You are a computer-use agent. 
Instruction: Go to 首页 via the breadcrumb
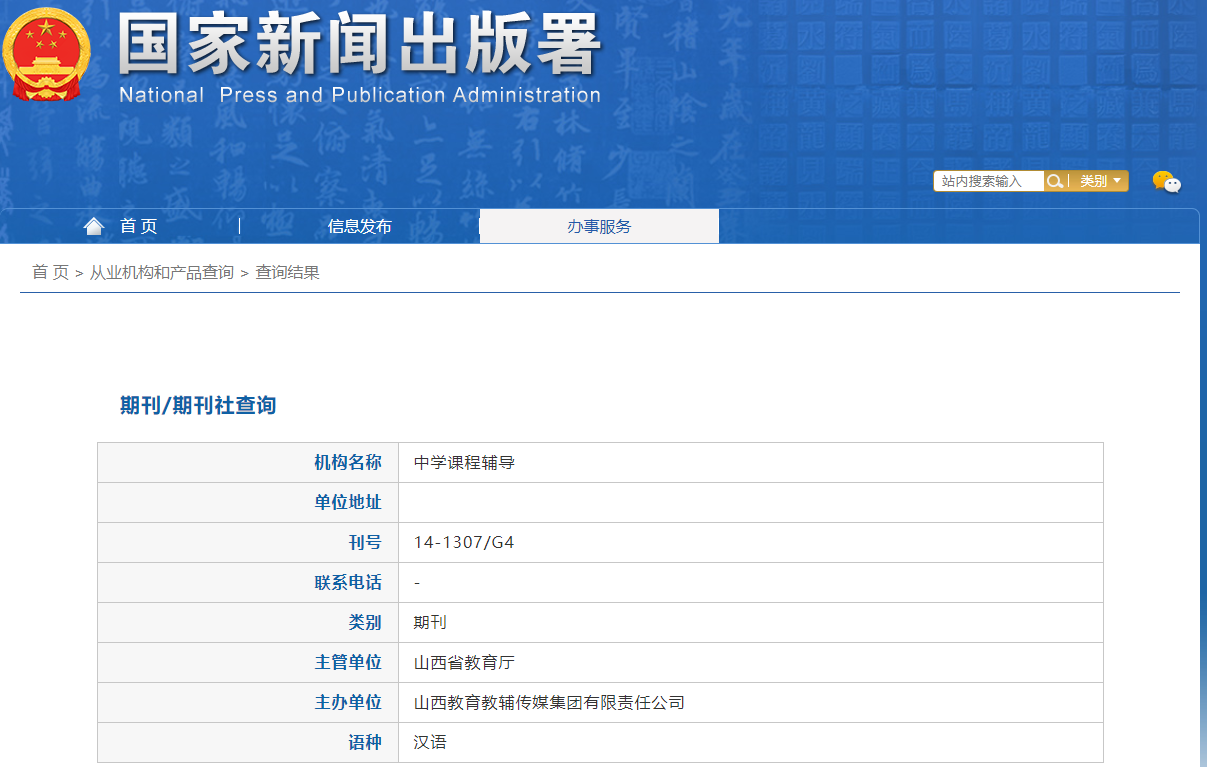50,272
